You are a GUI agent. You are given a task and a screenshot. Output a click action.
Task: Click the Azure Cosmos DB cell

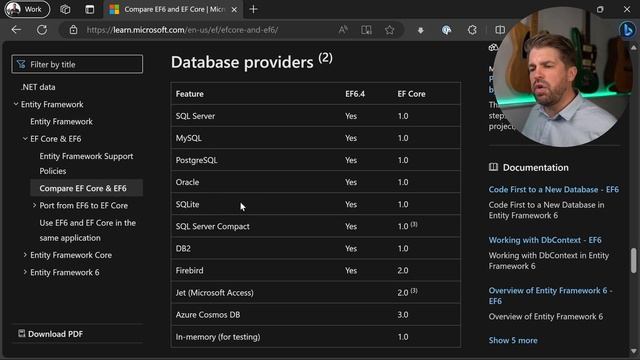(208, 315)
